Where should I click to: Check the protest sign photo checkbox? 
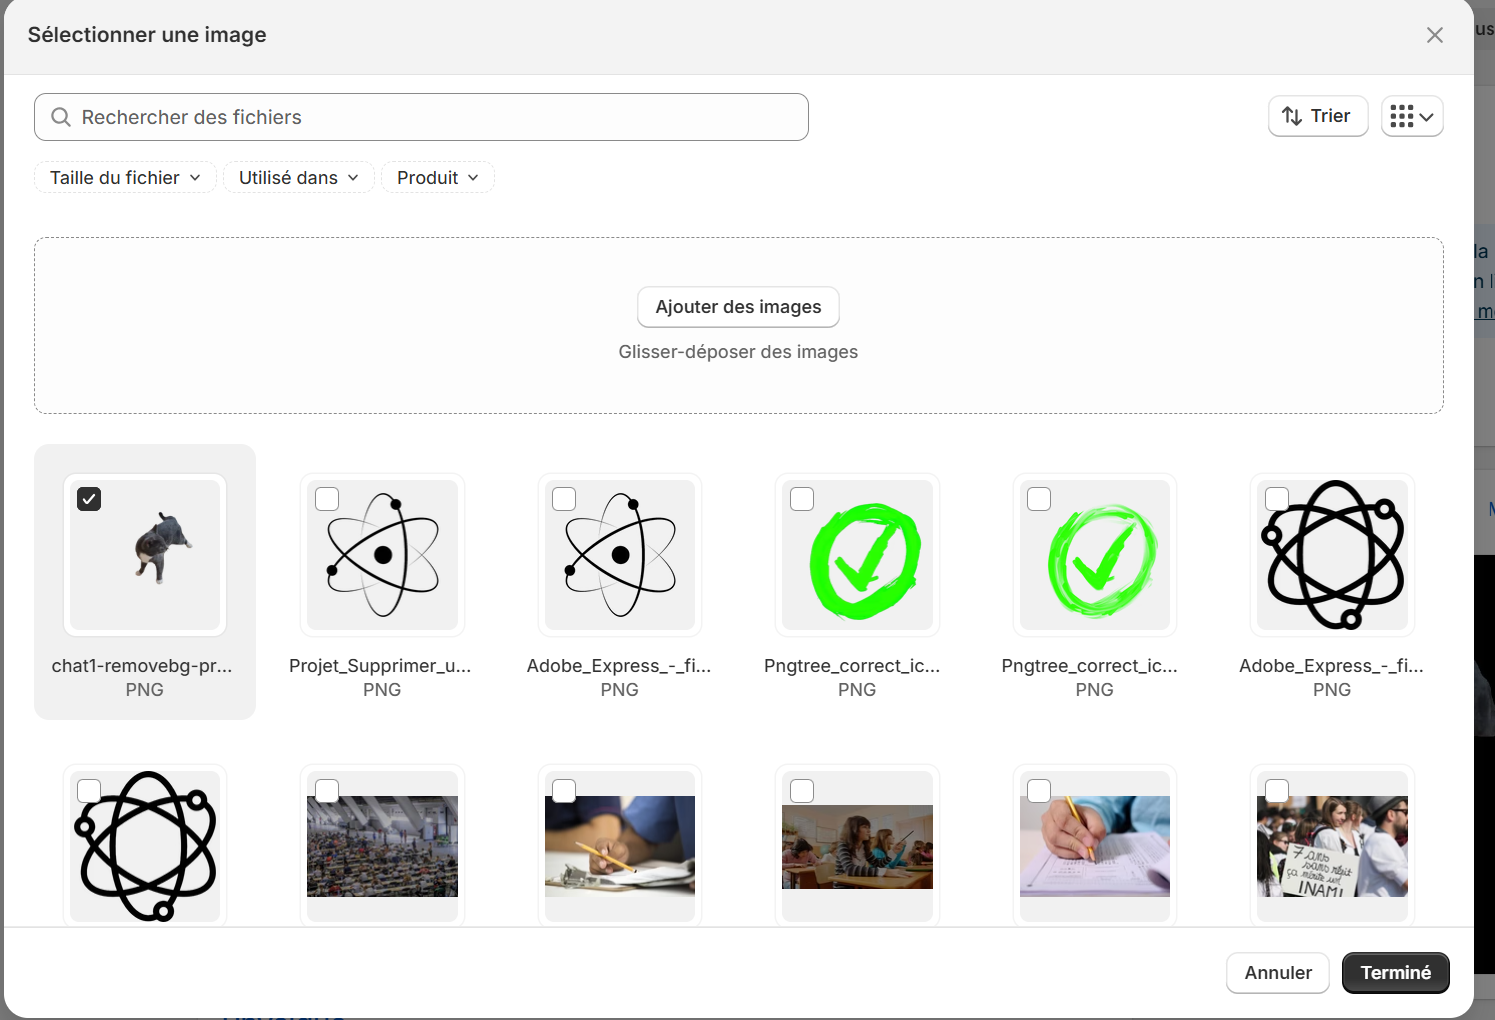(1277, 791)
